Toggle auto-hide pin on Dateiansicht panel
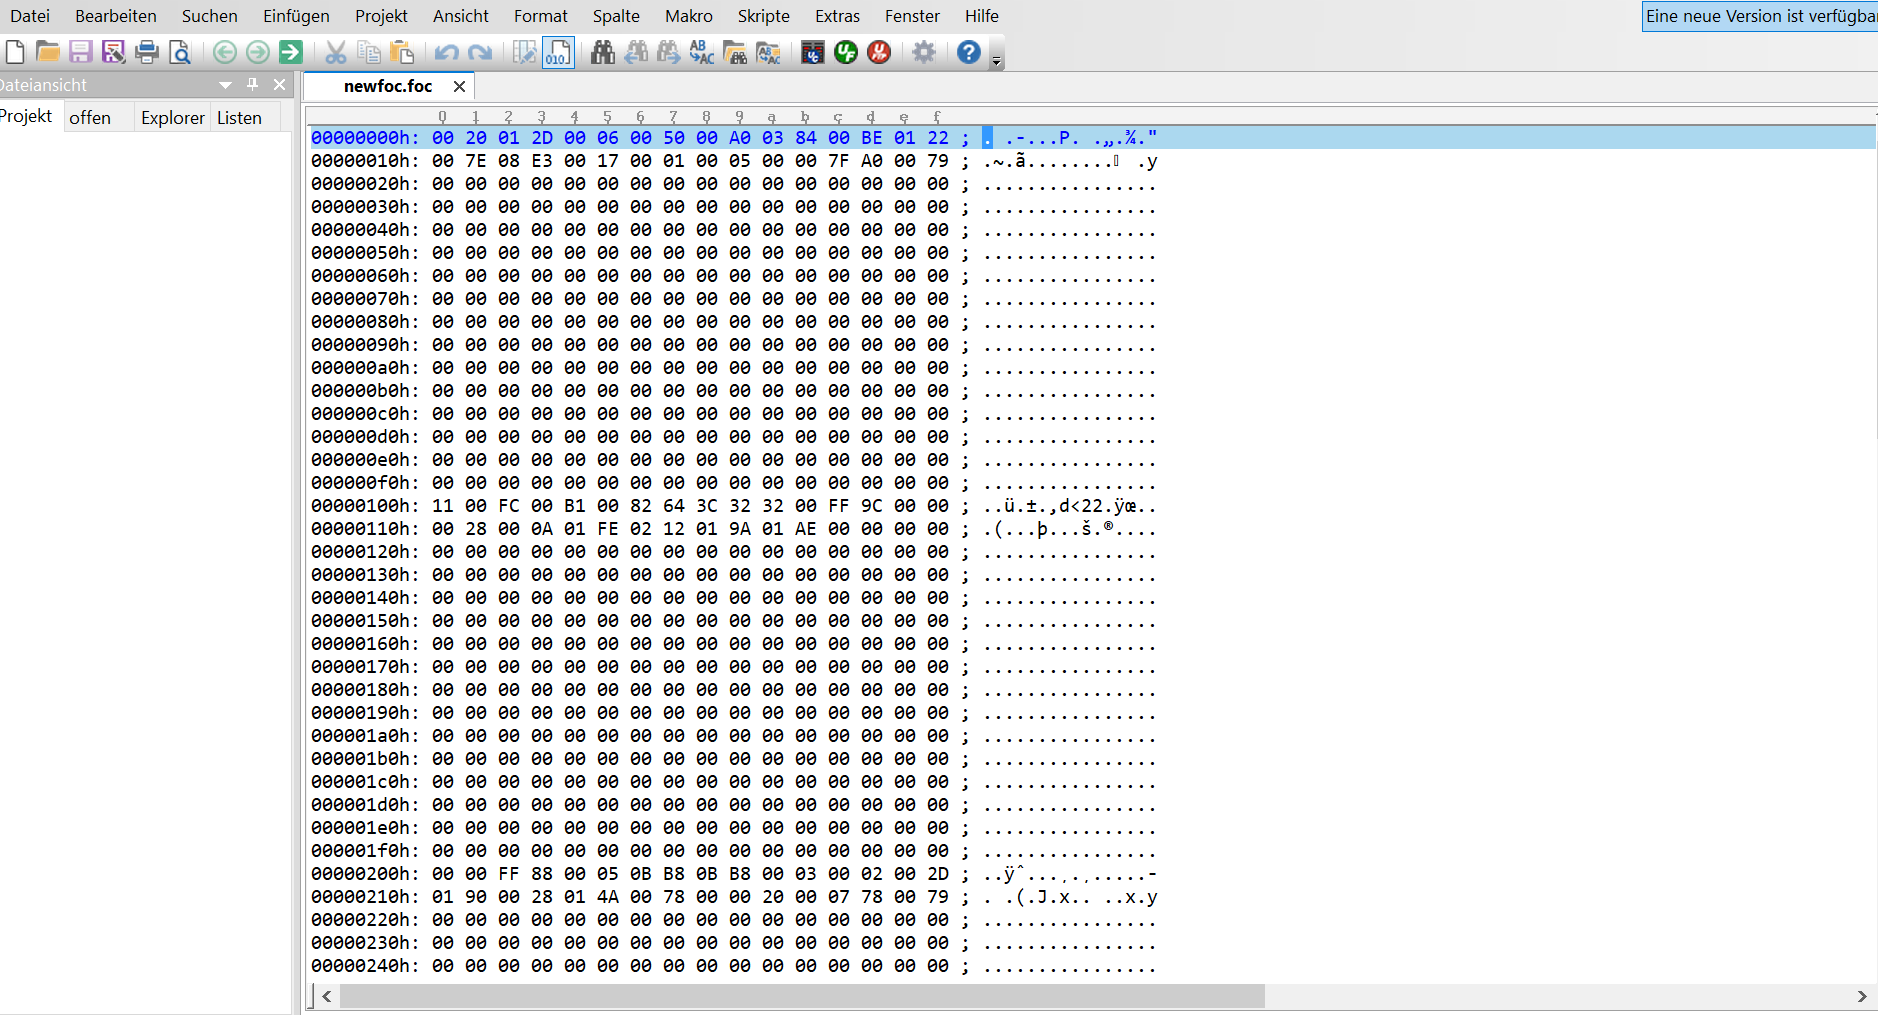This screenshot has height=1015, width=1878. click(x=253, y=85)
